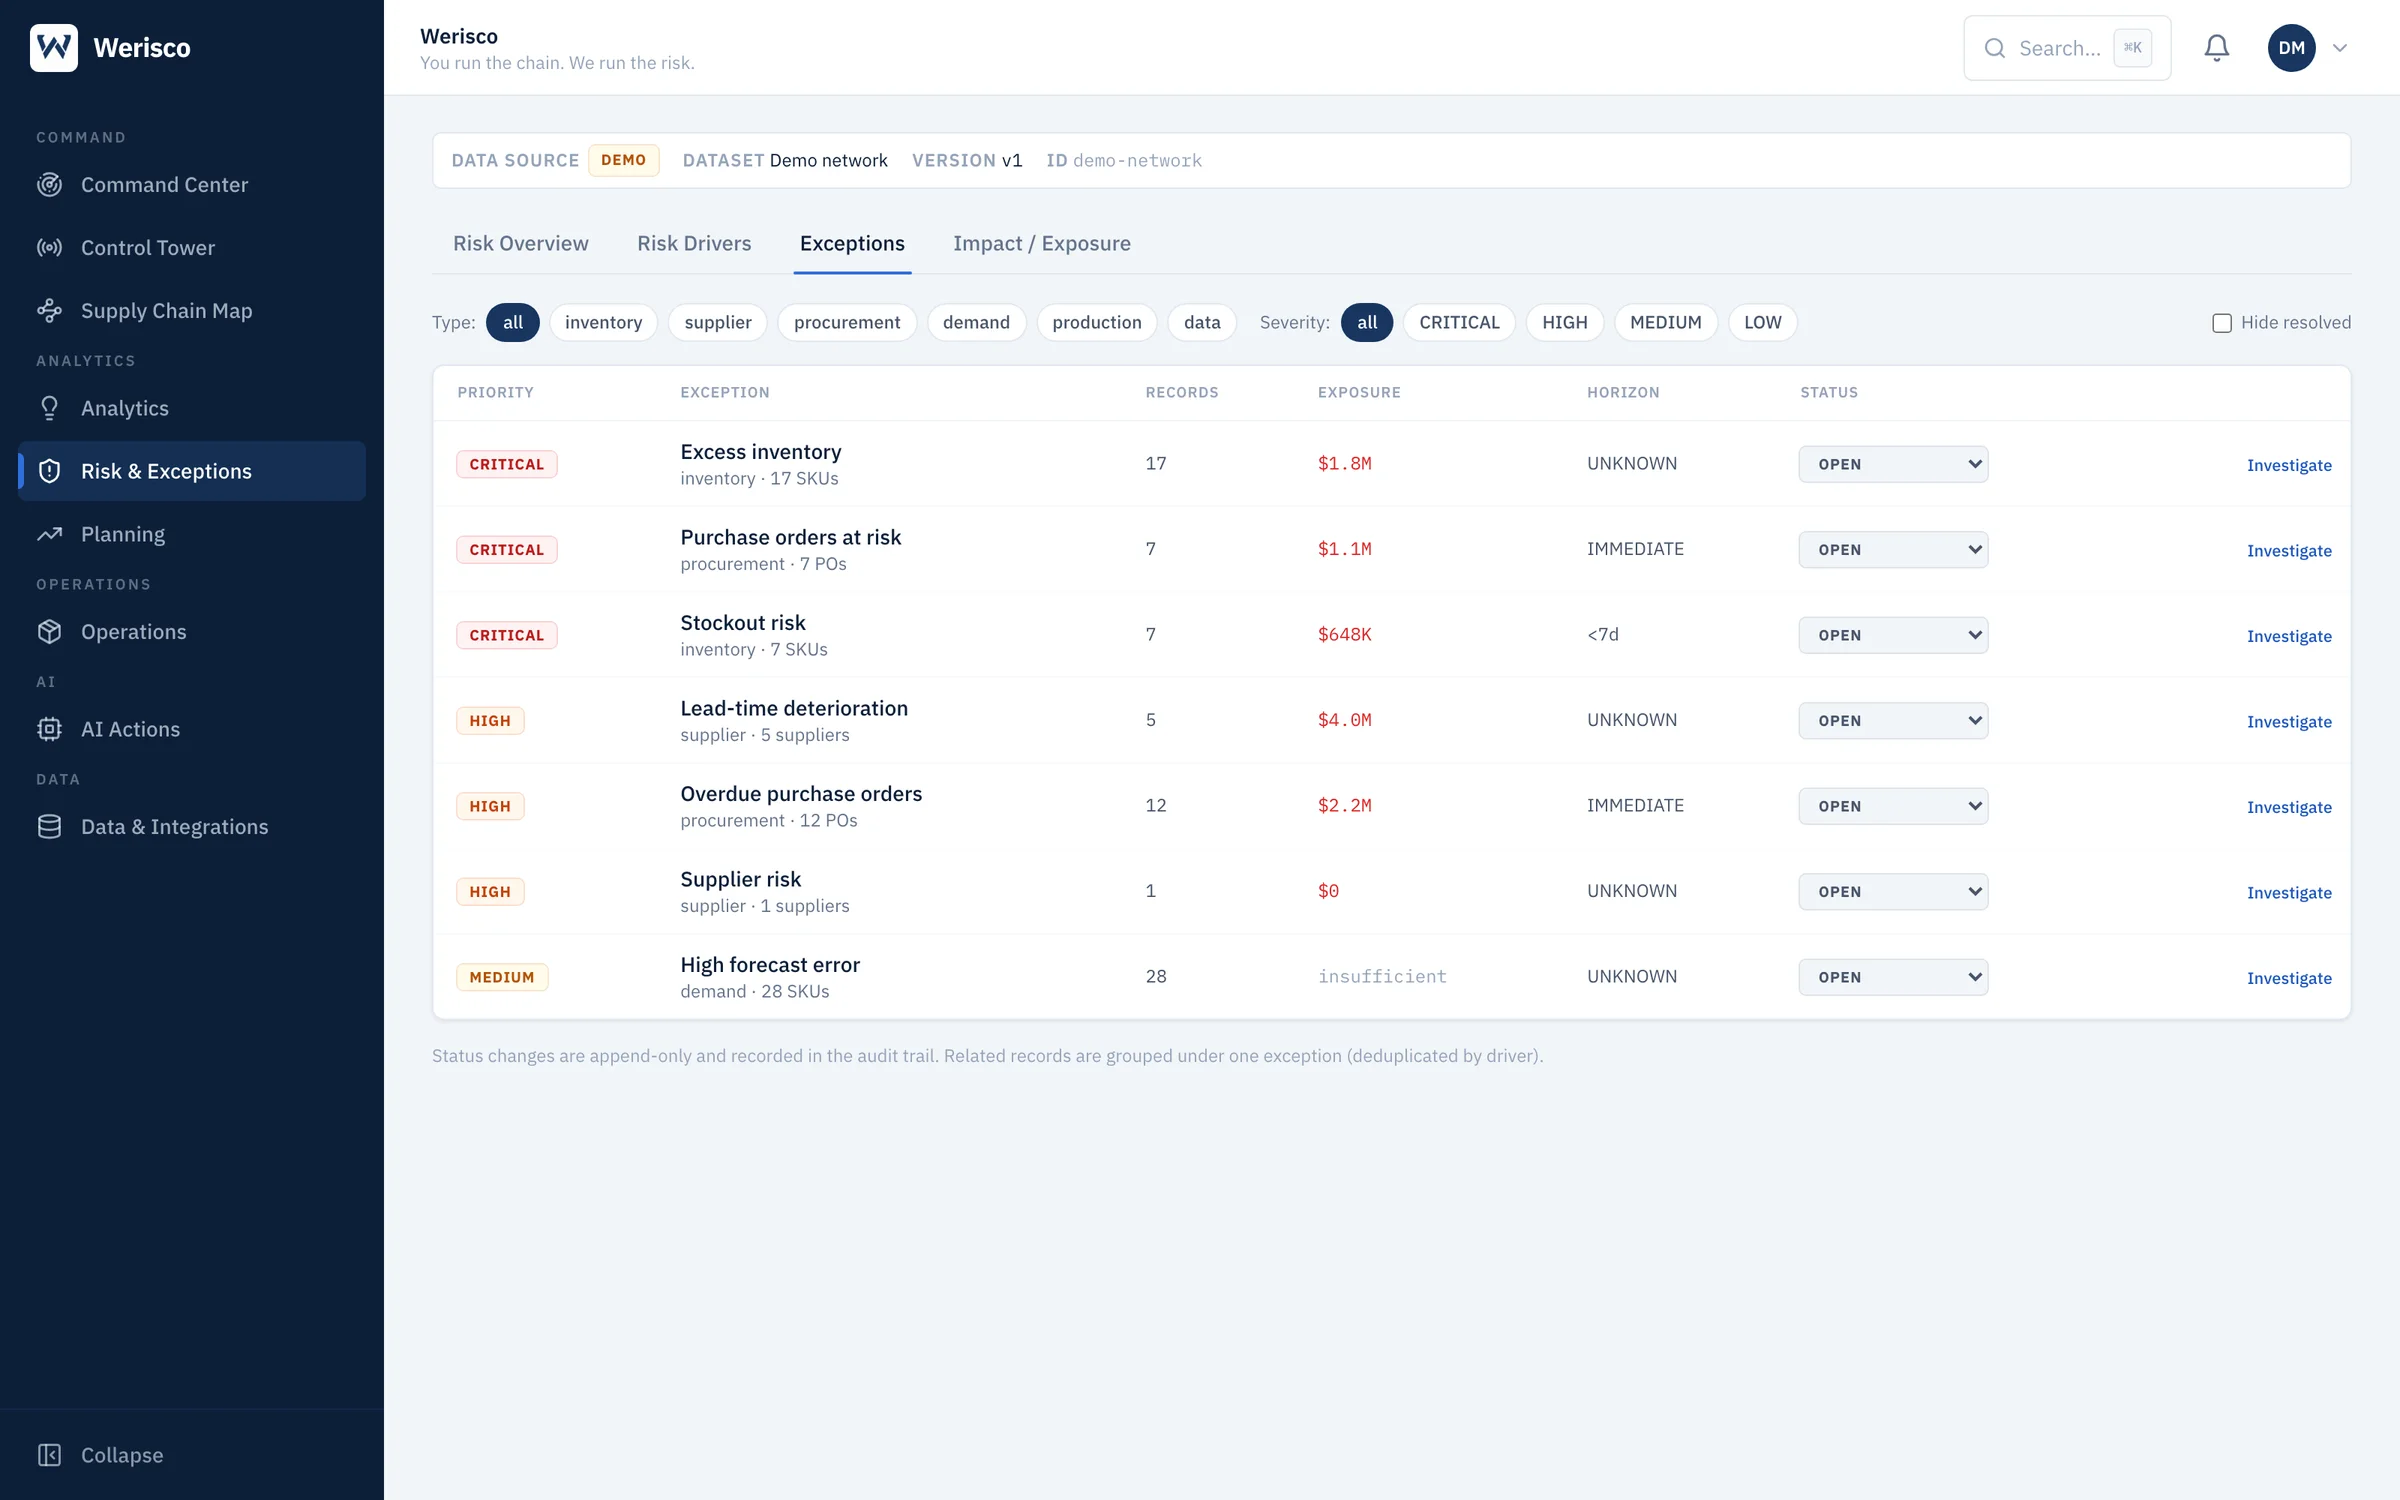Image resolution: width=2400 pixels, height=1500 pixels.
Task: Filter type by demand
Action: pyautogui.click(x=976, y=322)
